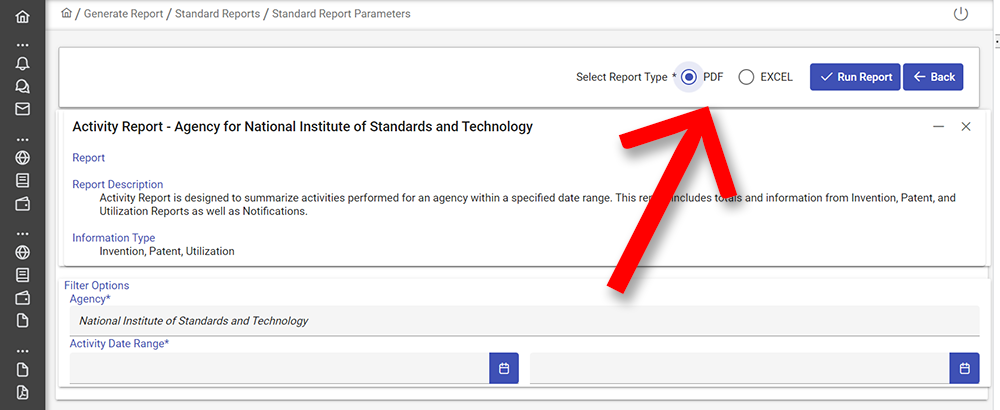The image size is (1000, 410).
Task: Close the Activity Report panel
Action: pos(966,126)
